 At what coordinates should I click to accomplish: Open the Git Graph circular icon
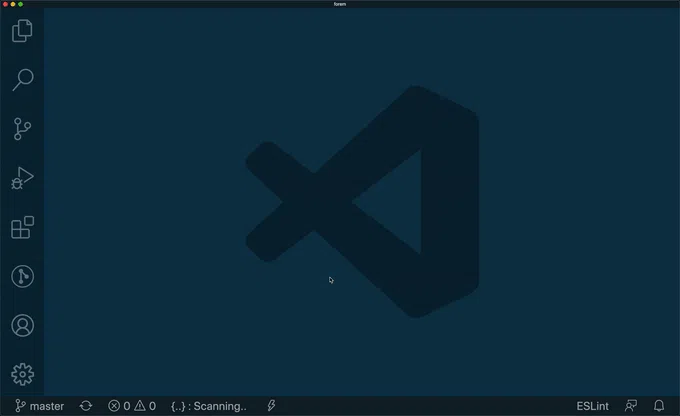(x=23, y=276)
